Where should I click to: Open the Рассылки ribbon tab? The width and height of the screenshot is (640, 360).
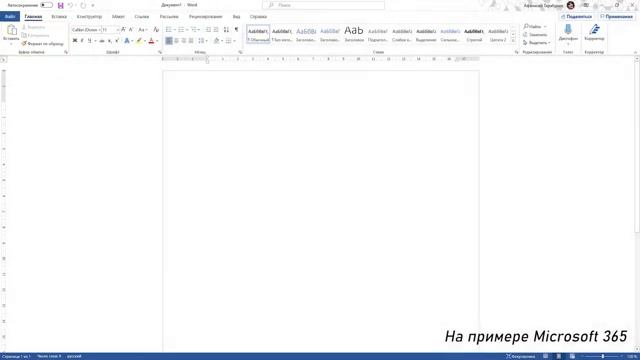click(169, 17)
